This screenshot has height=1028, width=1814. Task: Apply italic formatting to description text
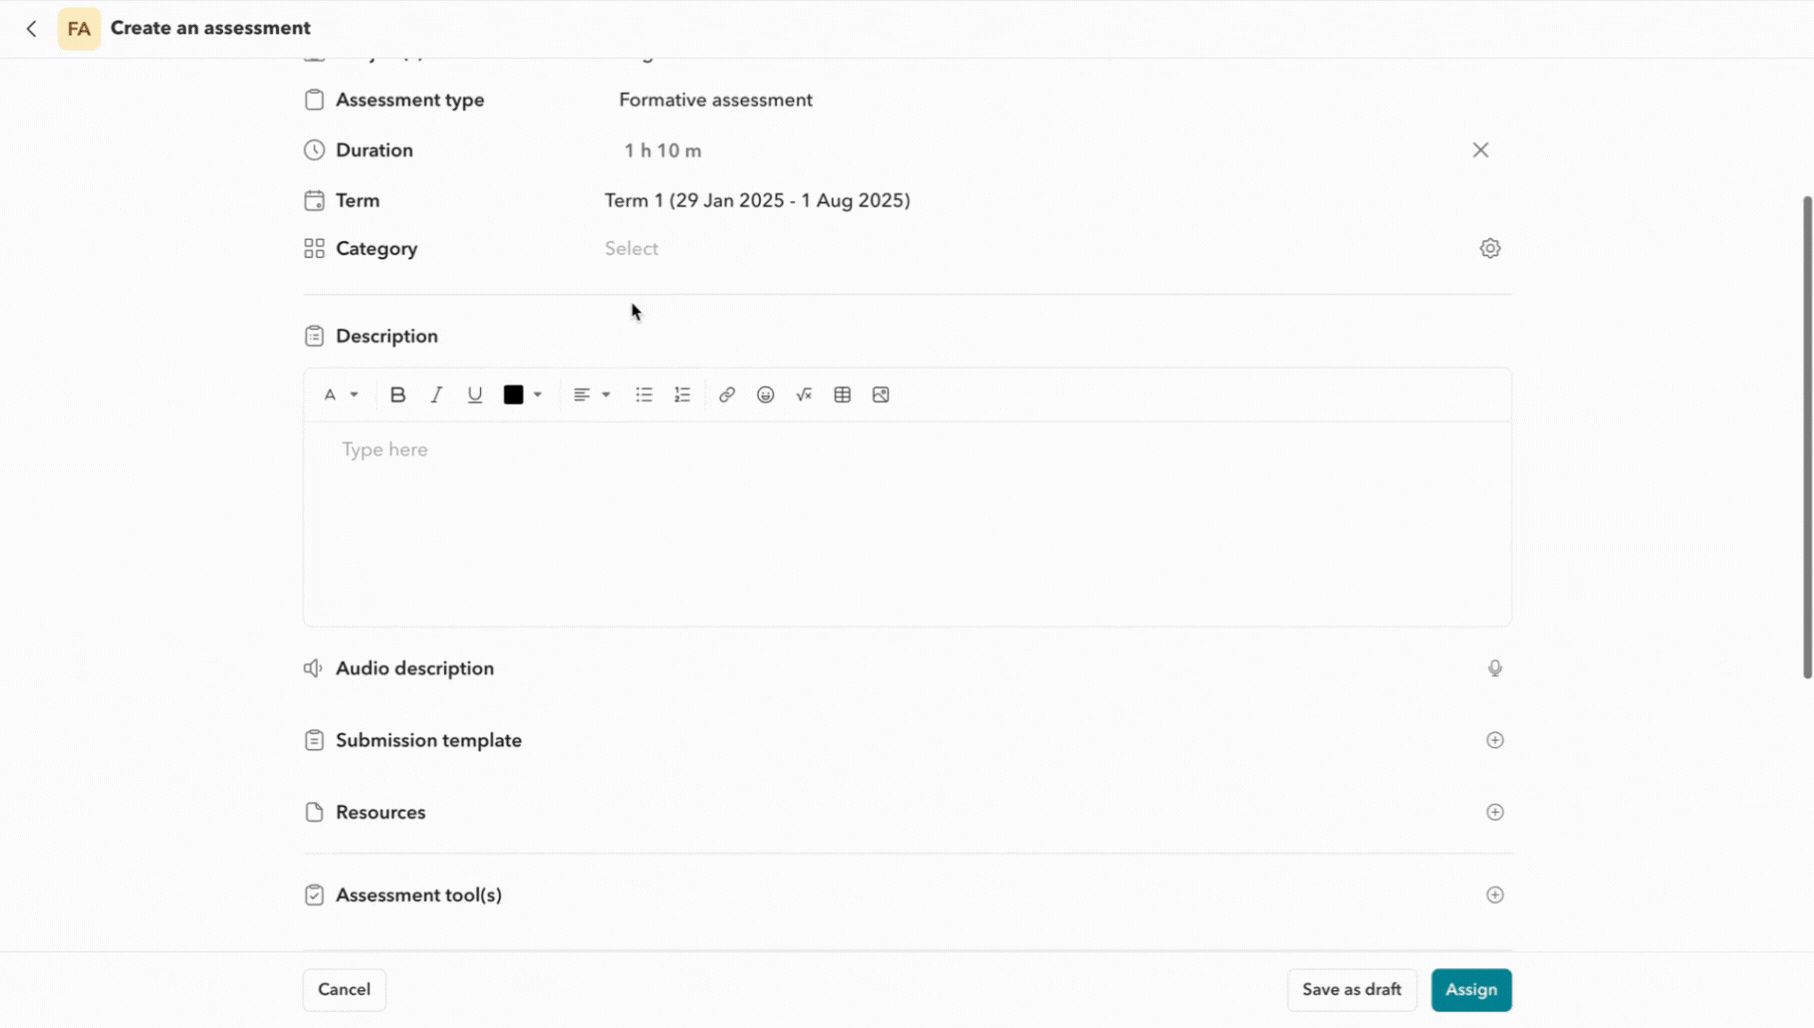436,394
